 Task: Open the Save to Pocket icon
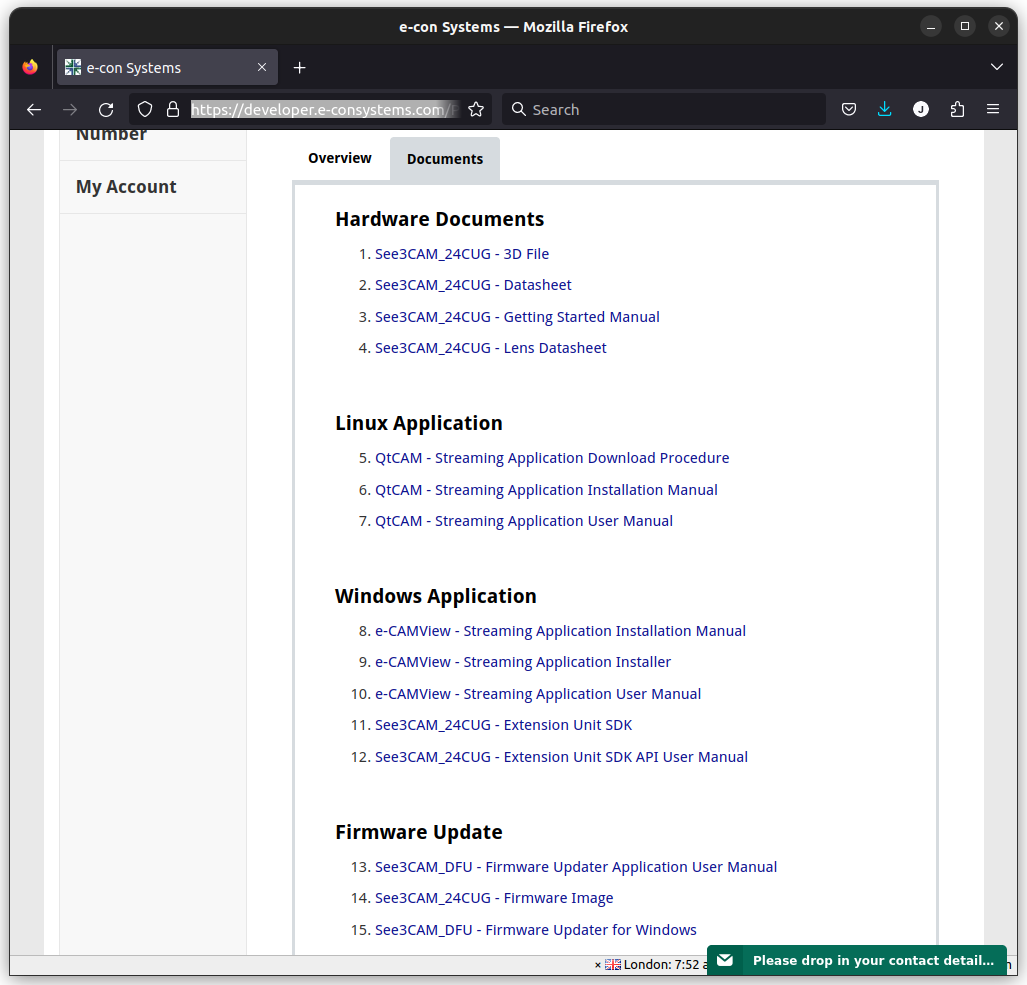849,109
